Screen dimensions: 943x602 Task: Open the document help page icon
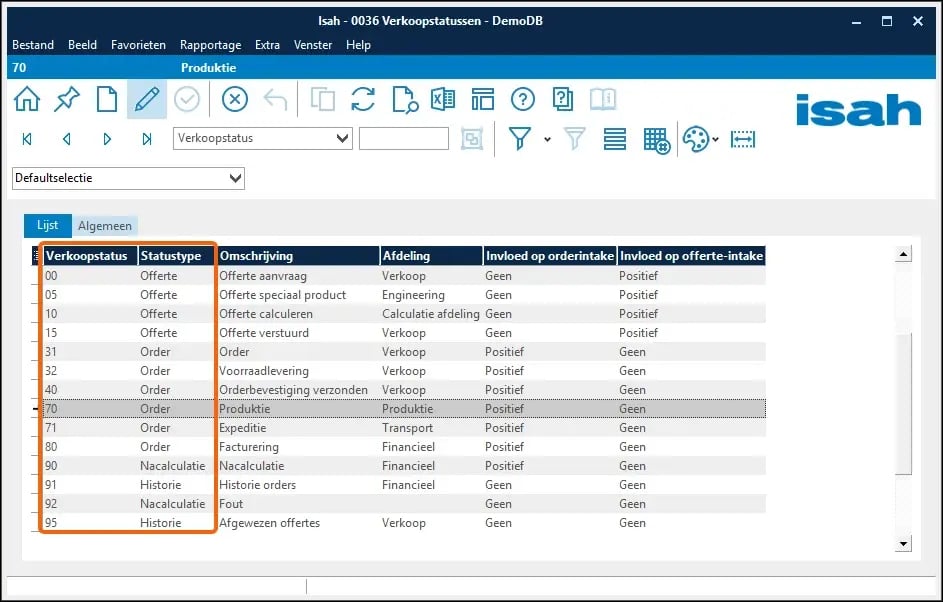pos(562,99)
